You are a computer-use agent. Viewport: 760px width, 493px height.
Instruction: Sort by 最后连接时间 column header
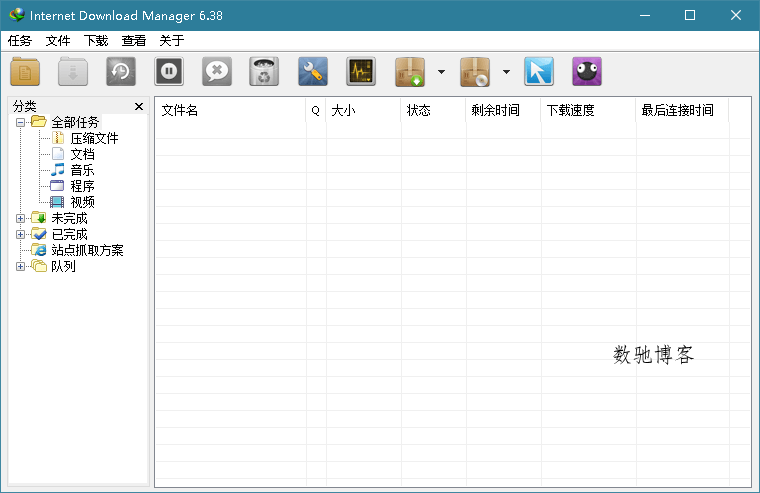tap(682, 111)
